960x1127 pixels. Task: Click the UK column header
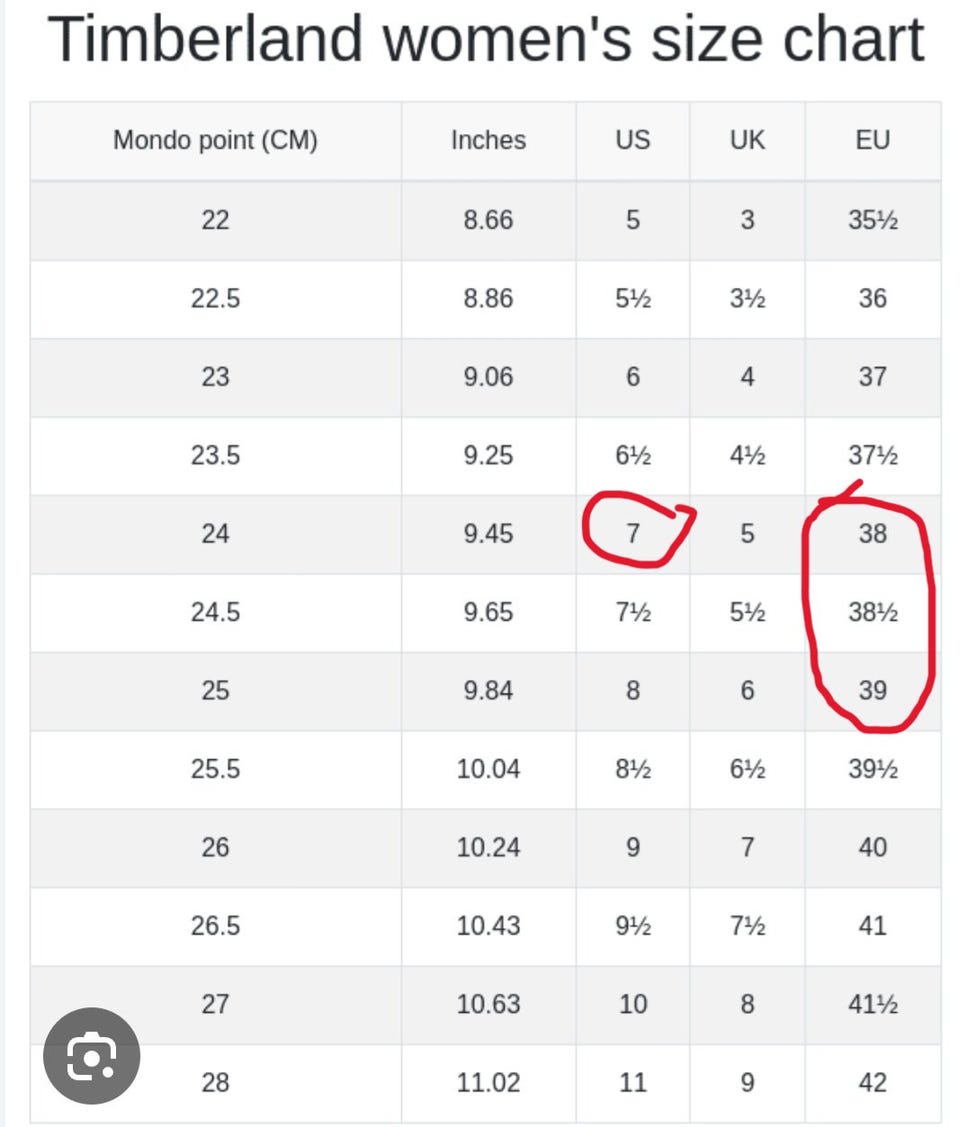point(747,140)
